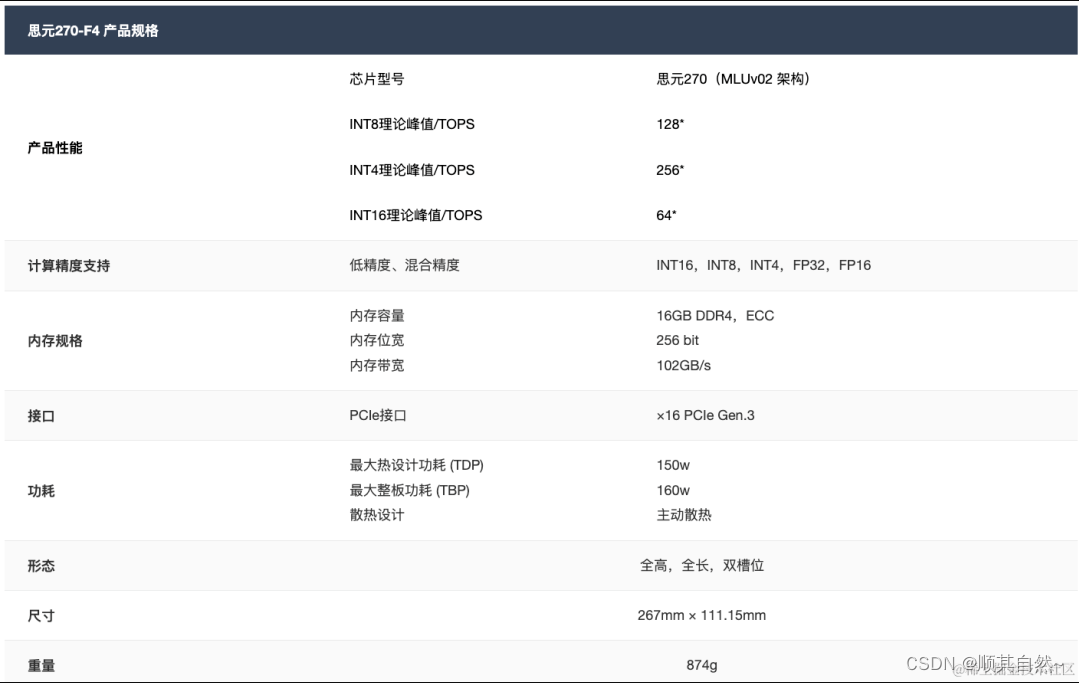Select the value '64*'
The width and height of the screenshot is (1079, 683).
[x=666, y=215]
